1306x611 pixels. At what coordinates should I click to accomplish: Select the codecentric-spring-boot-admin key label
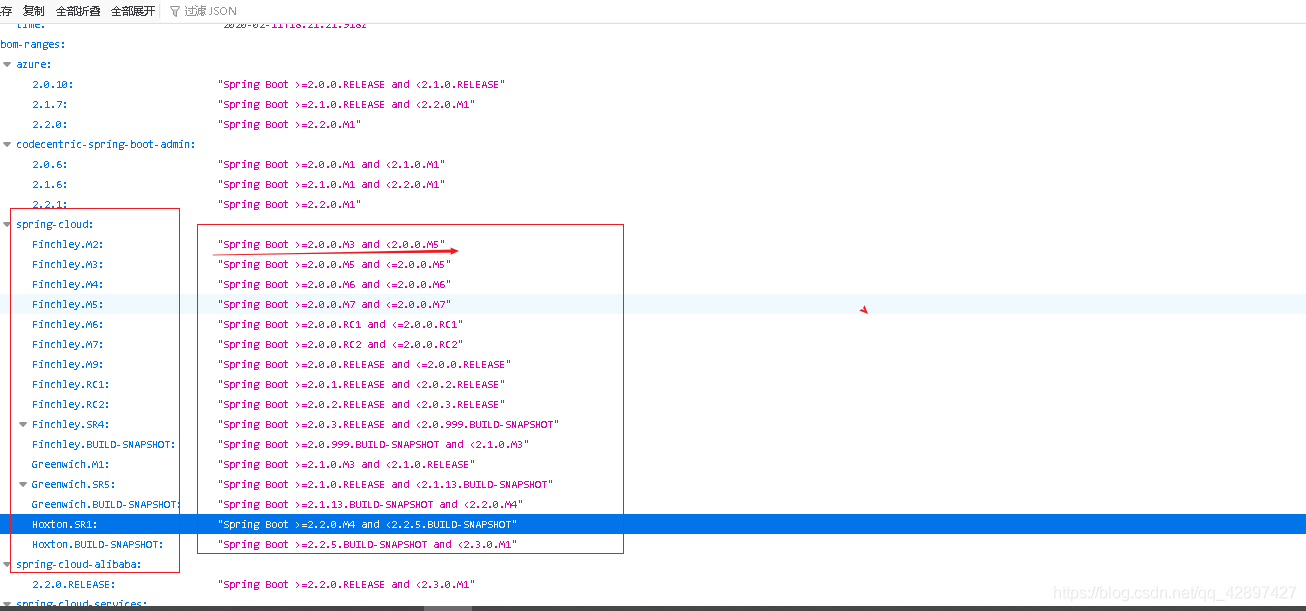click(x=106, y=144)
